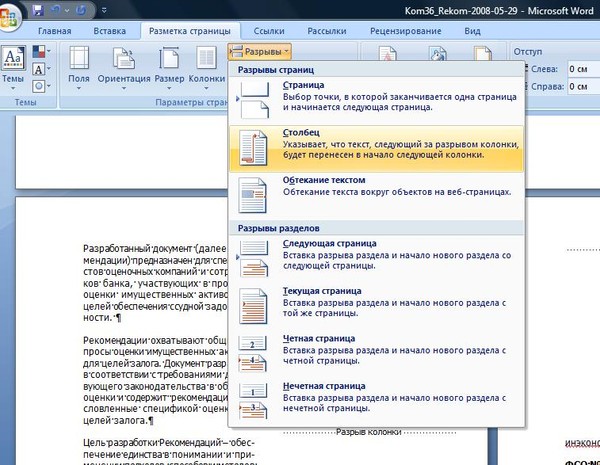
Task: Select the Разметка страницы tab
Action: 190,31
